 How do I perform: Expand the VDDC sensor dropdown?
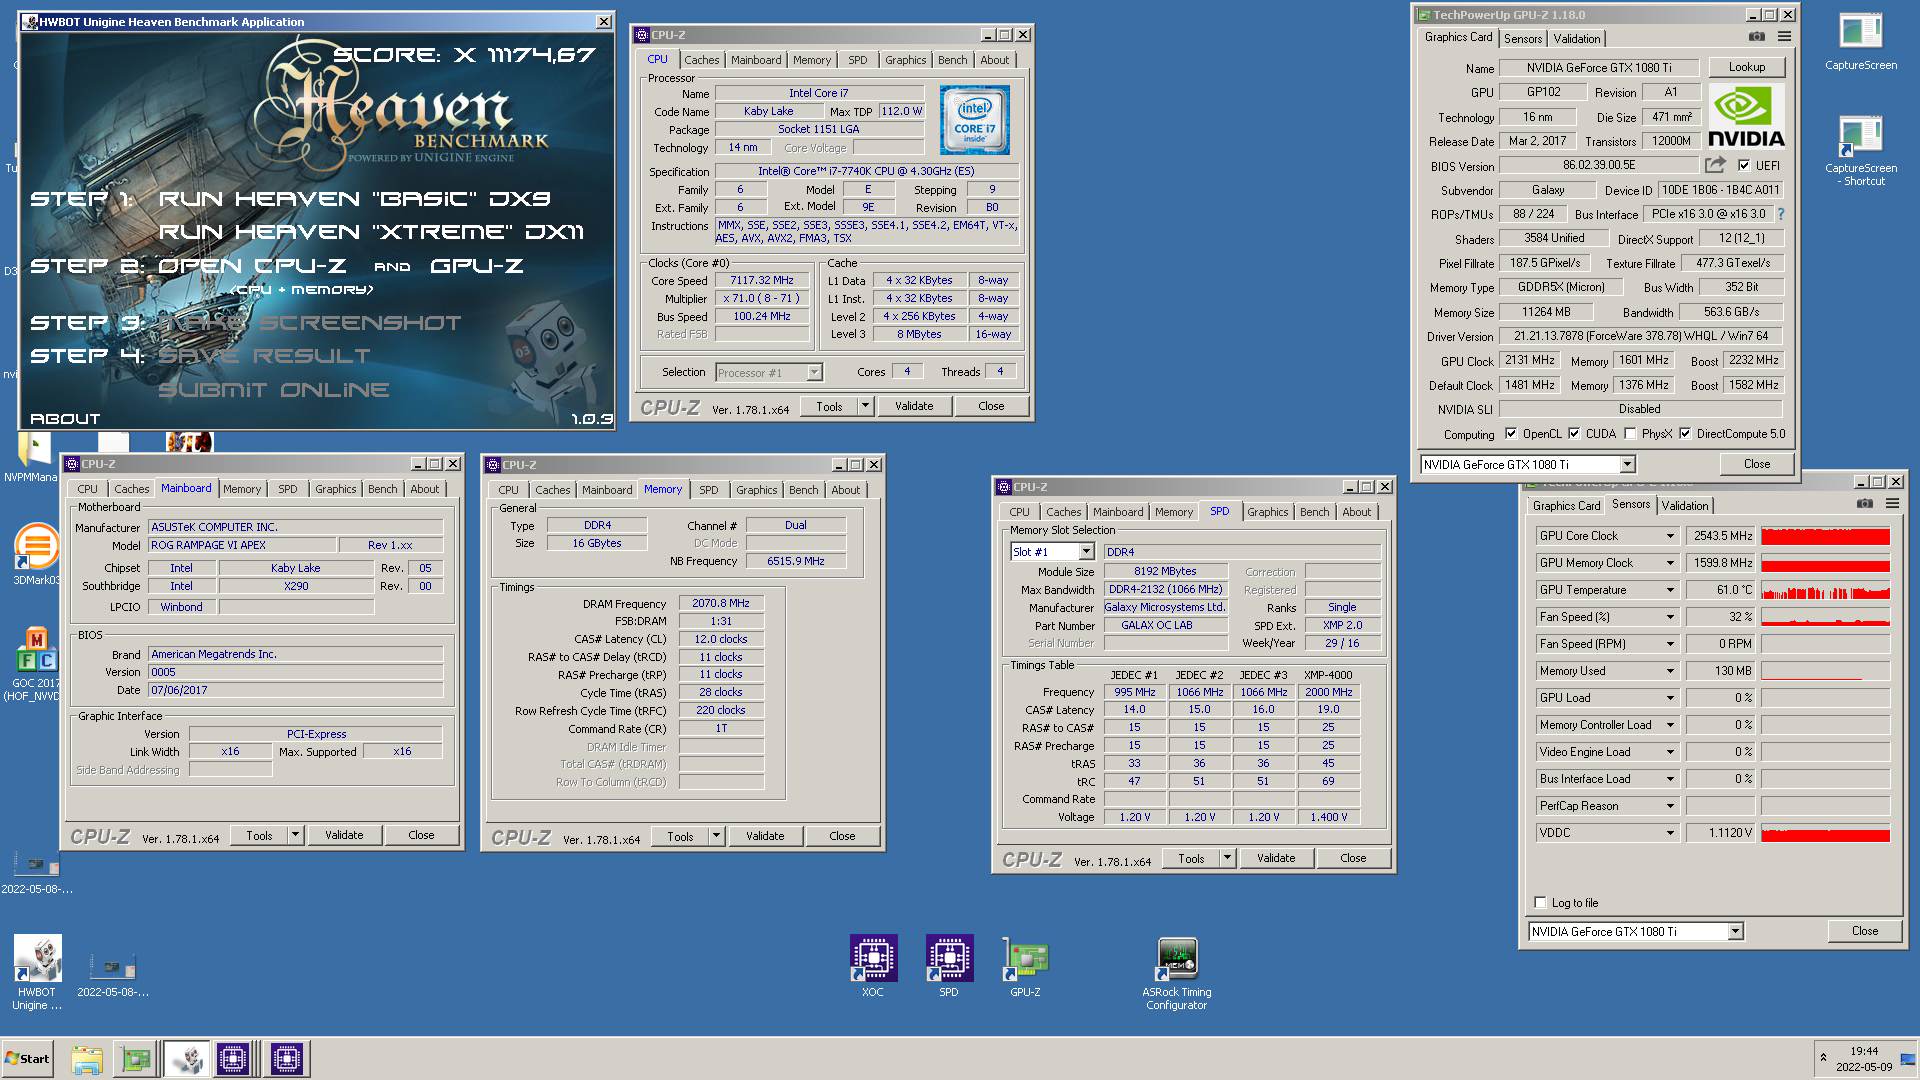click(x=1669, y=833)
